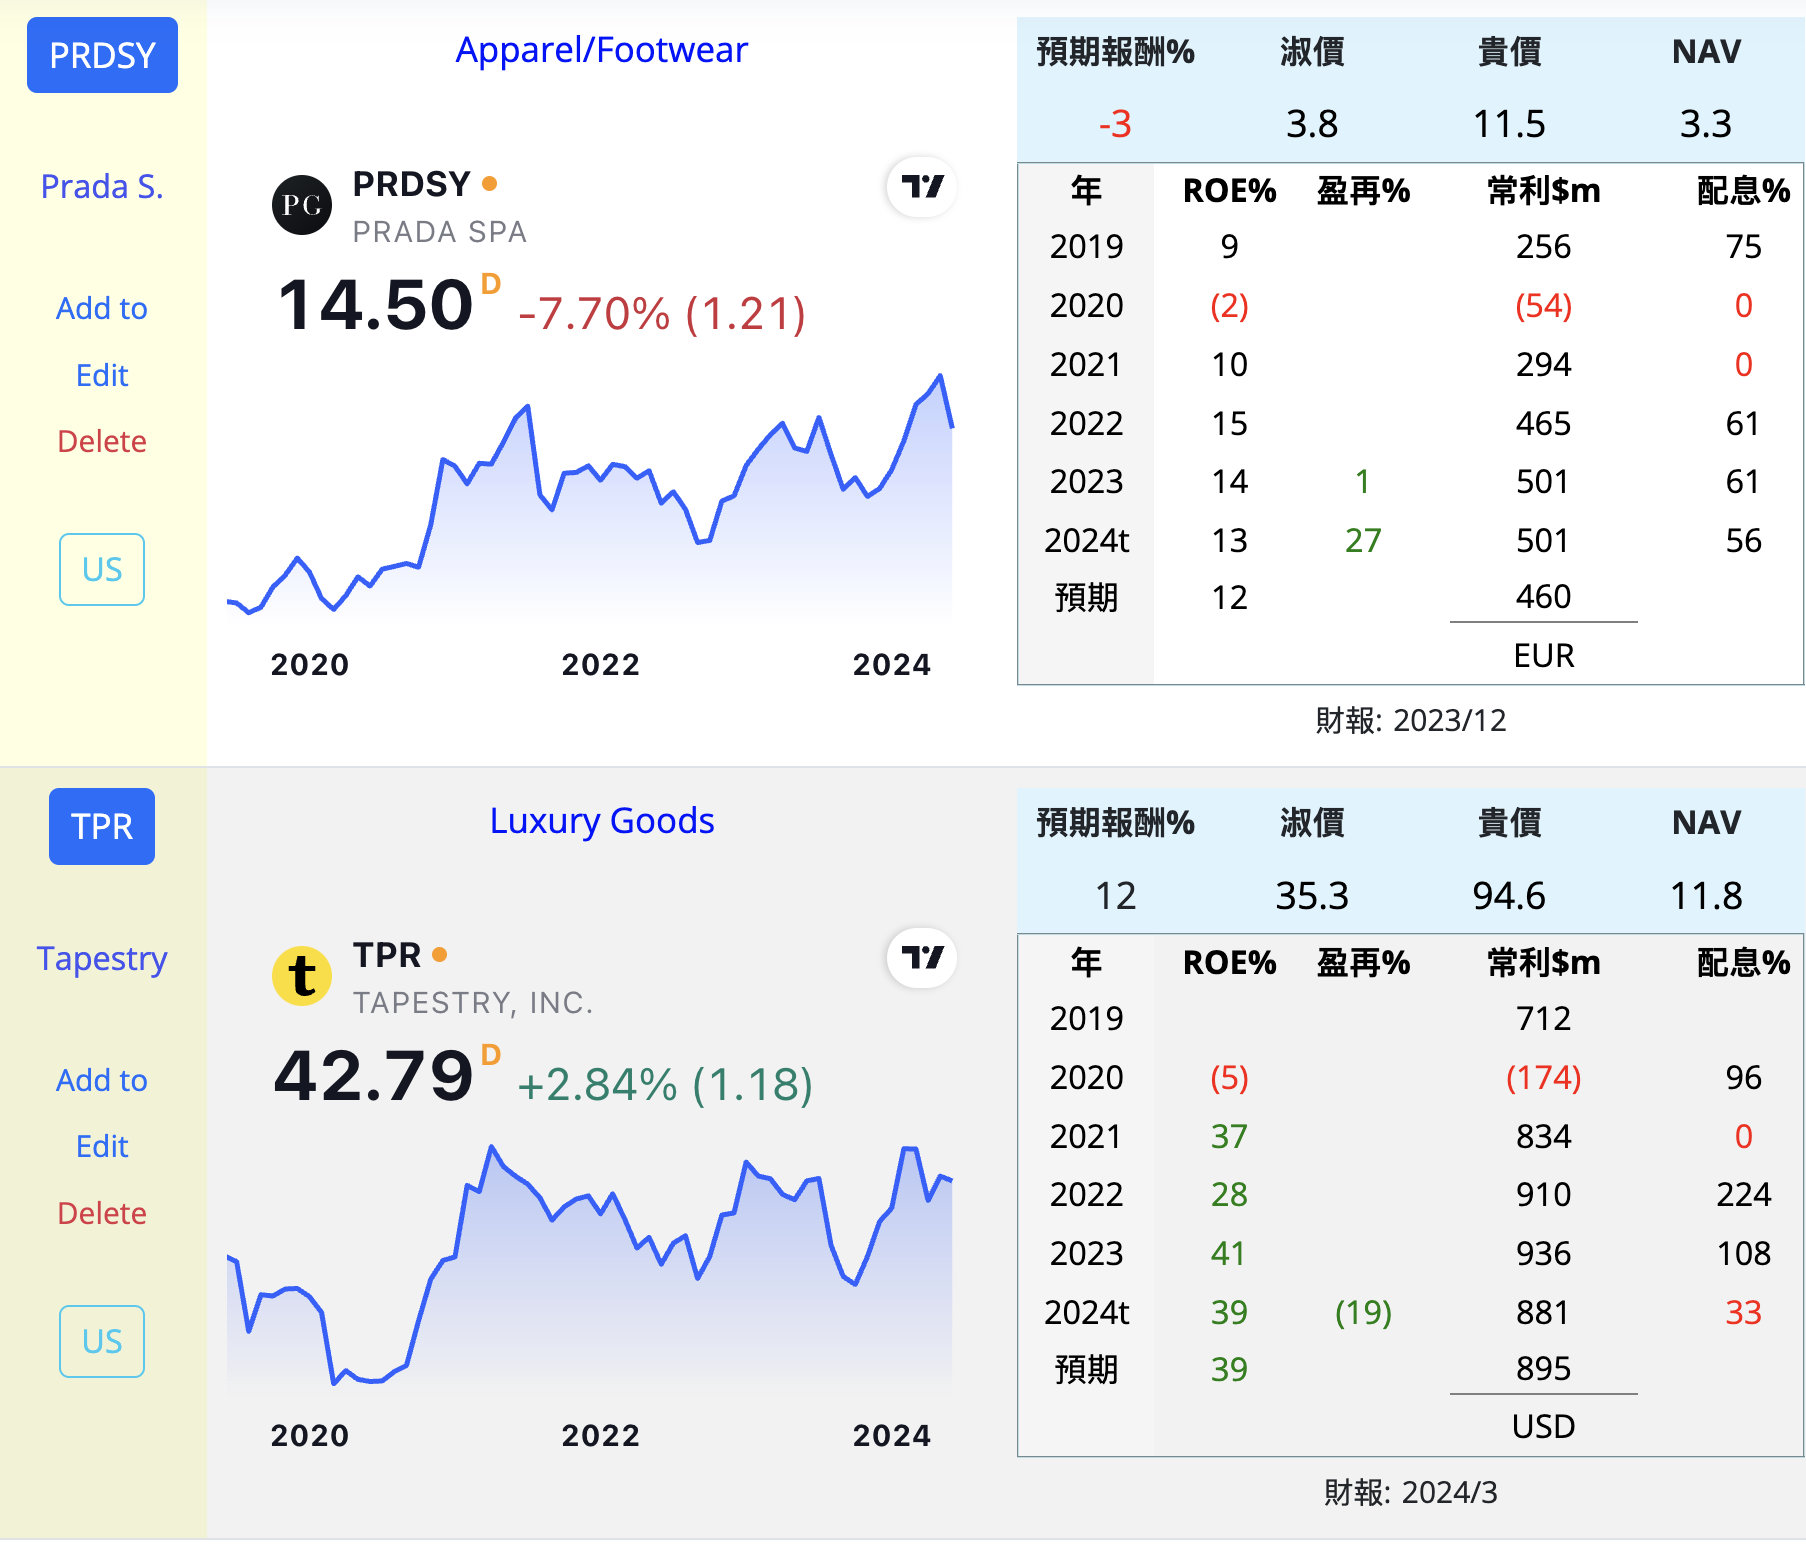This screenshot has height=1544, width=1806.
Task: Click Prada 2020 profit (54)
Action: pos(1543,305)
